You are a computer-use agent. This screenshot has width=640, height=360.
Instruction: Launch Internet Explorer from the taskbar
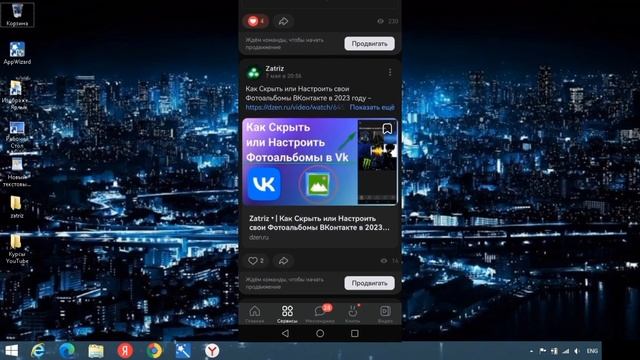(x=38, y=351)
